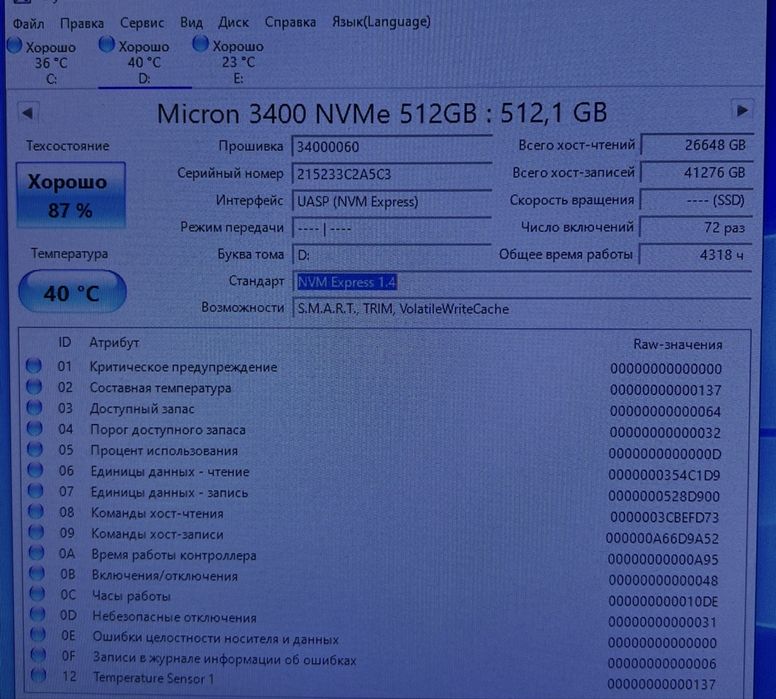Screen dimensions: 776x699
Task: Click the Стандарт field NVM Express 1.4
Action: click(x=522, y=282)
